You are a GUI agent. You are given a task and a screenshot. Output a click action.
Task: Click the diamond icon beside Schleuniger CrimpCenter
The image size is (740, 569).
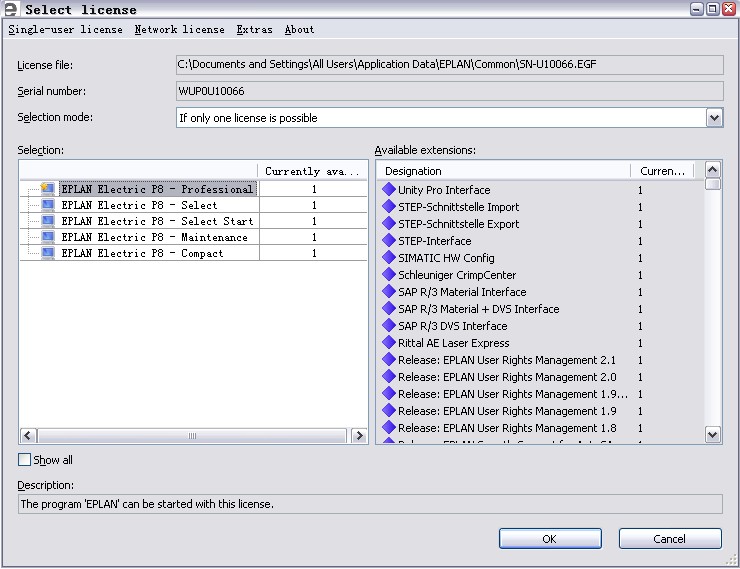click(389, 275)
